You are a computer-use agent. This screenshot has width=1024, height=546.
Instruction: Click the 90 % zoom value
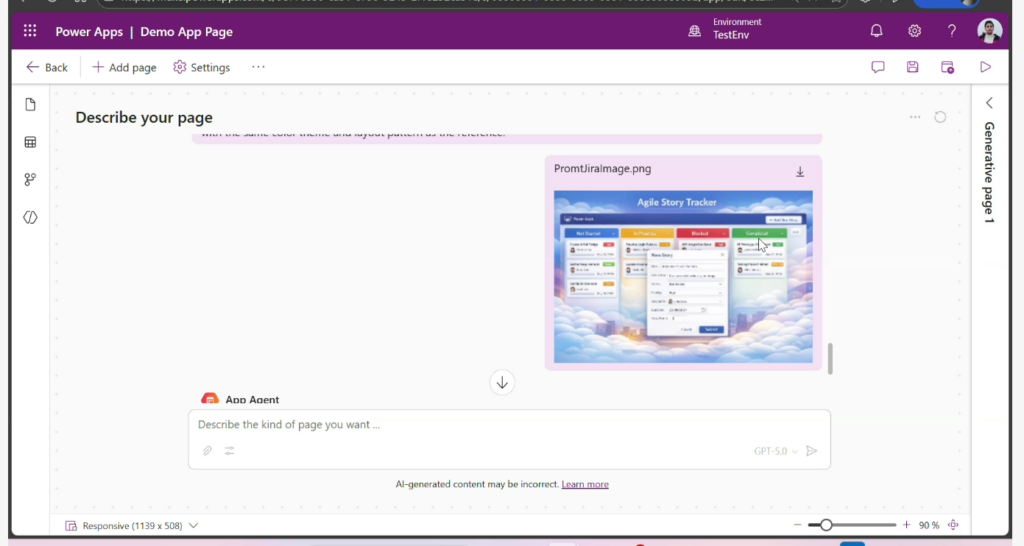coord(929,525)
